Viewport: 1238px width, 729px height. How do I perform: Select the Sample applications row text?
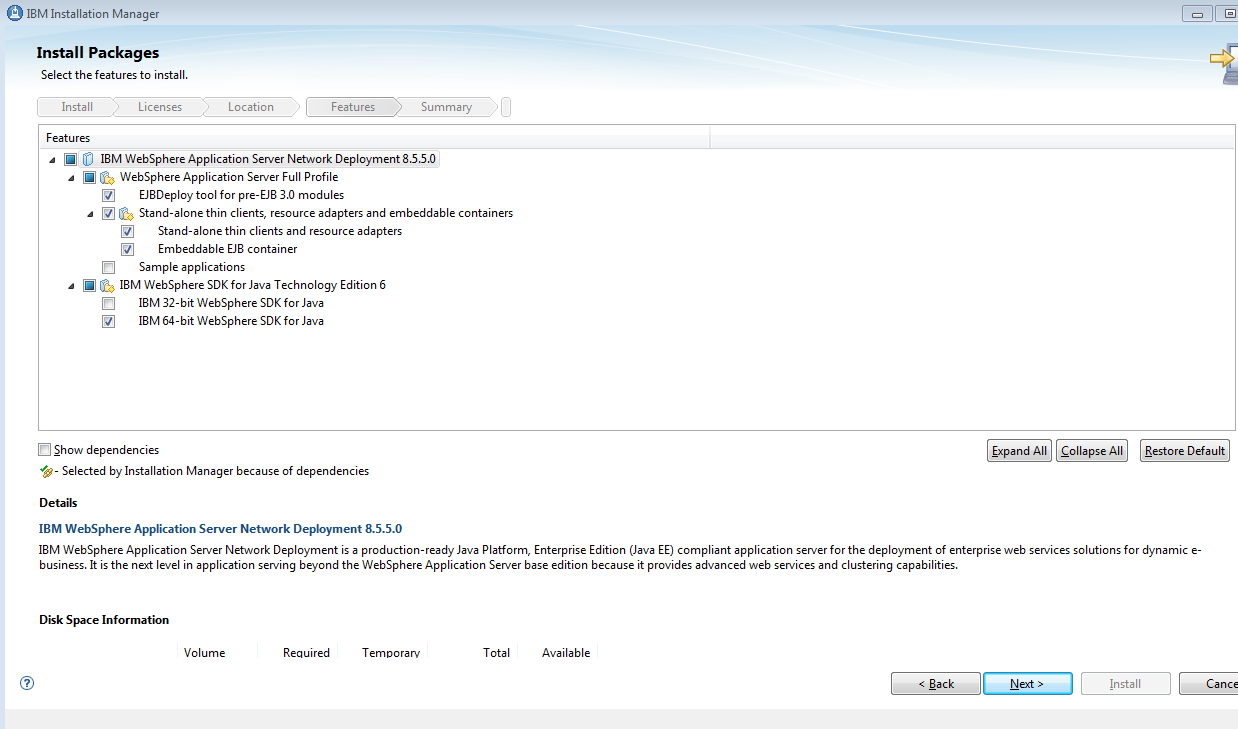[192, 267]
